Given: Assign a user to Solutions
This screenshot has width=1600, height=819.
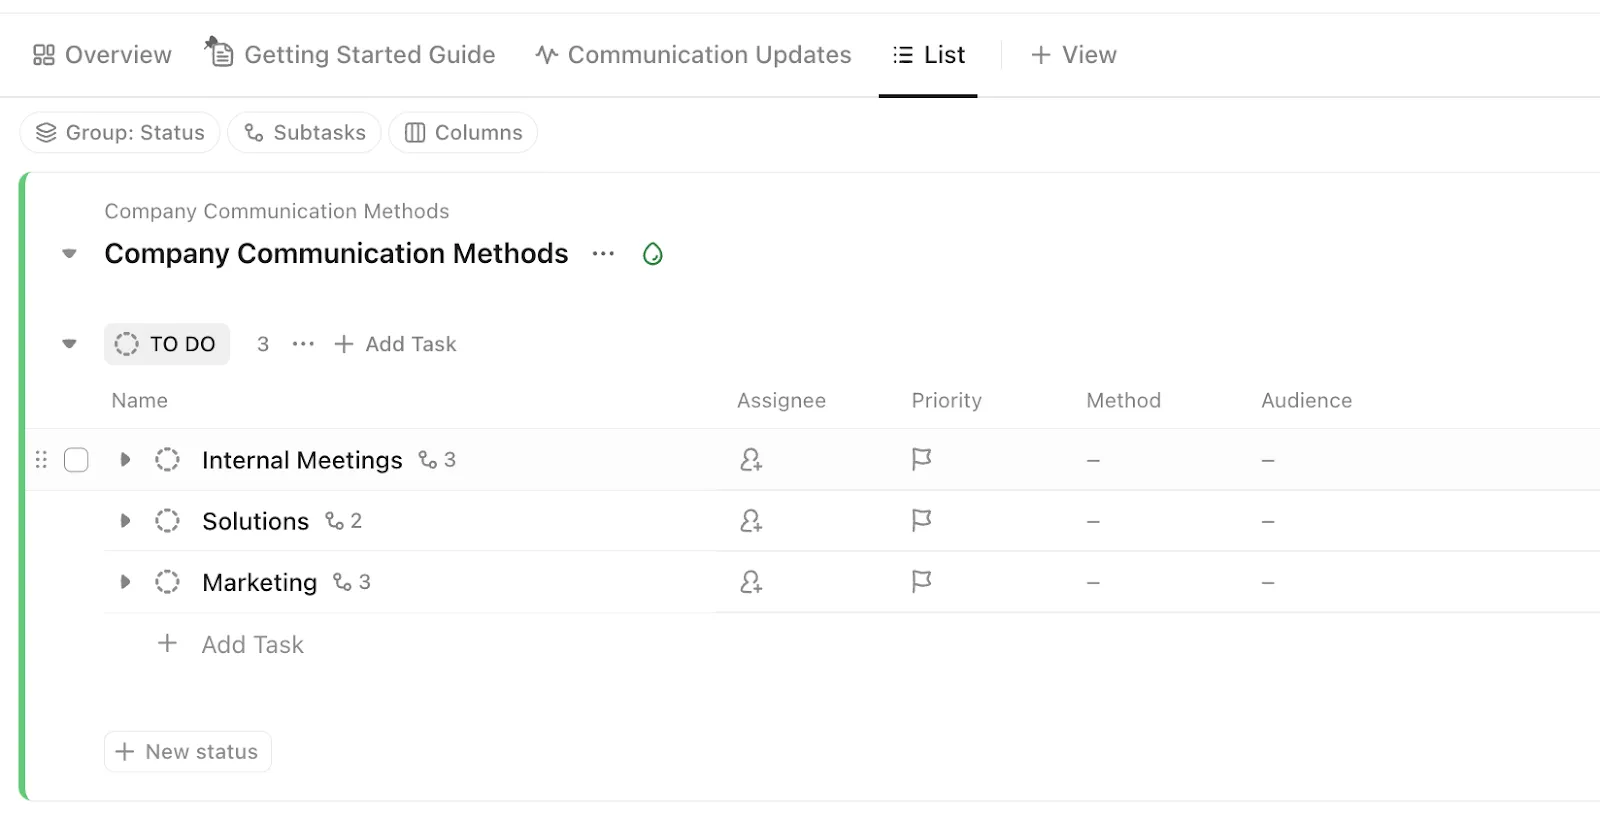Looking at the screenshot, I should pos(751,521).
